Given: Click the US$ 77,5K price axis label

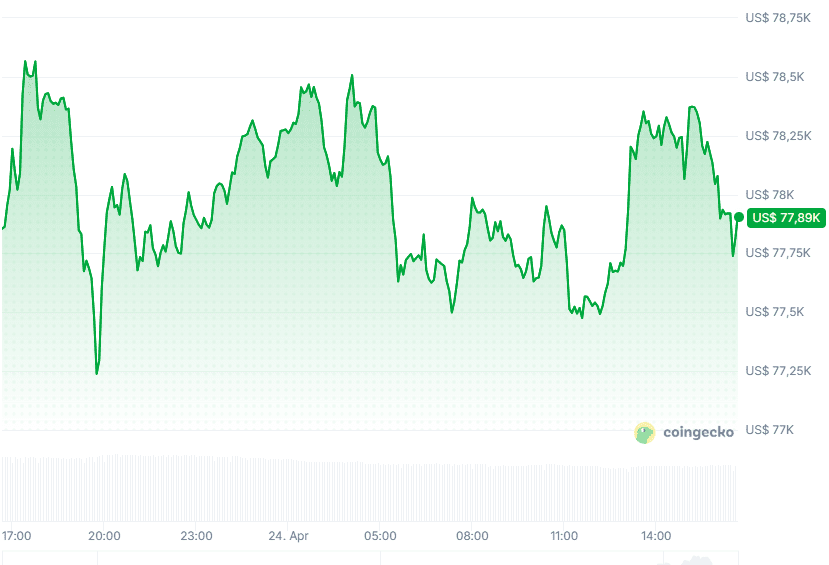Looking at the screenshot, I should 775,312.
